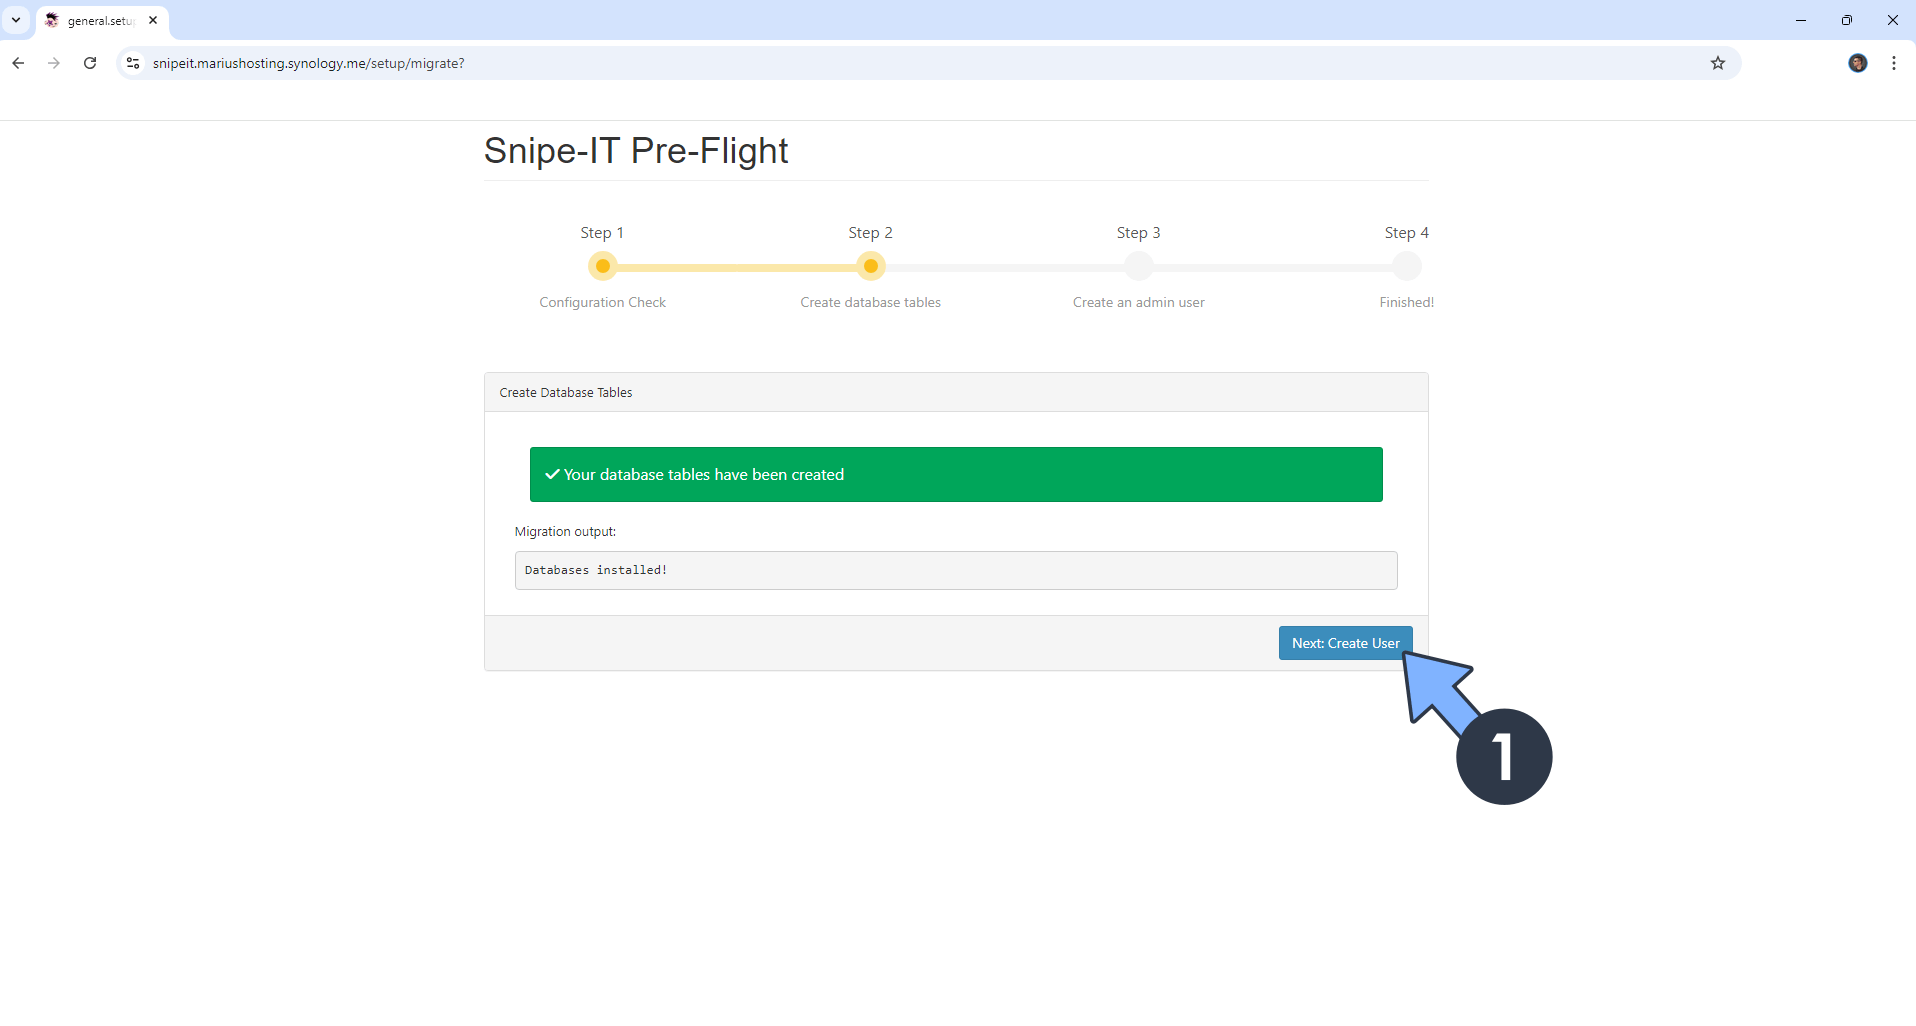Click the 'Configuration Check' step label
Viewport: 1916px width, 1026px height.
pos(603,302)
